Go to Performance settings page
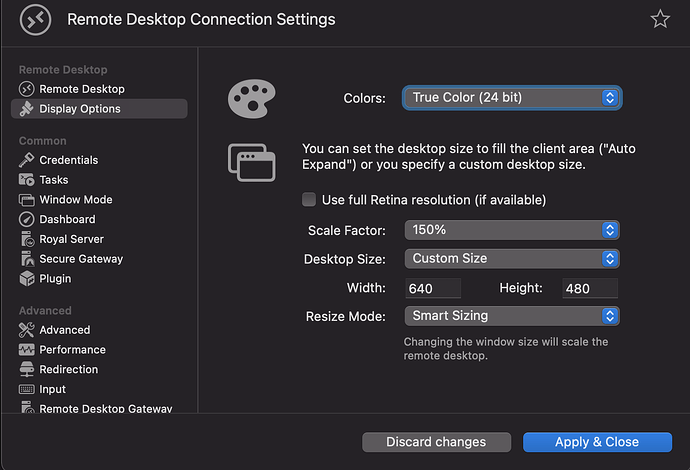 (72, 350)
